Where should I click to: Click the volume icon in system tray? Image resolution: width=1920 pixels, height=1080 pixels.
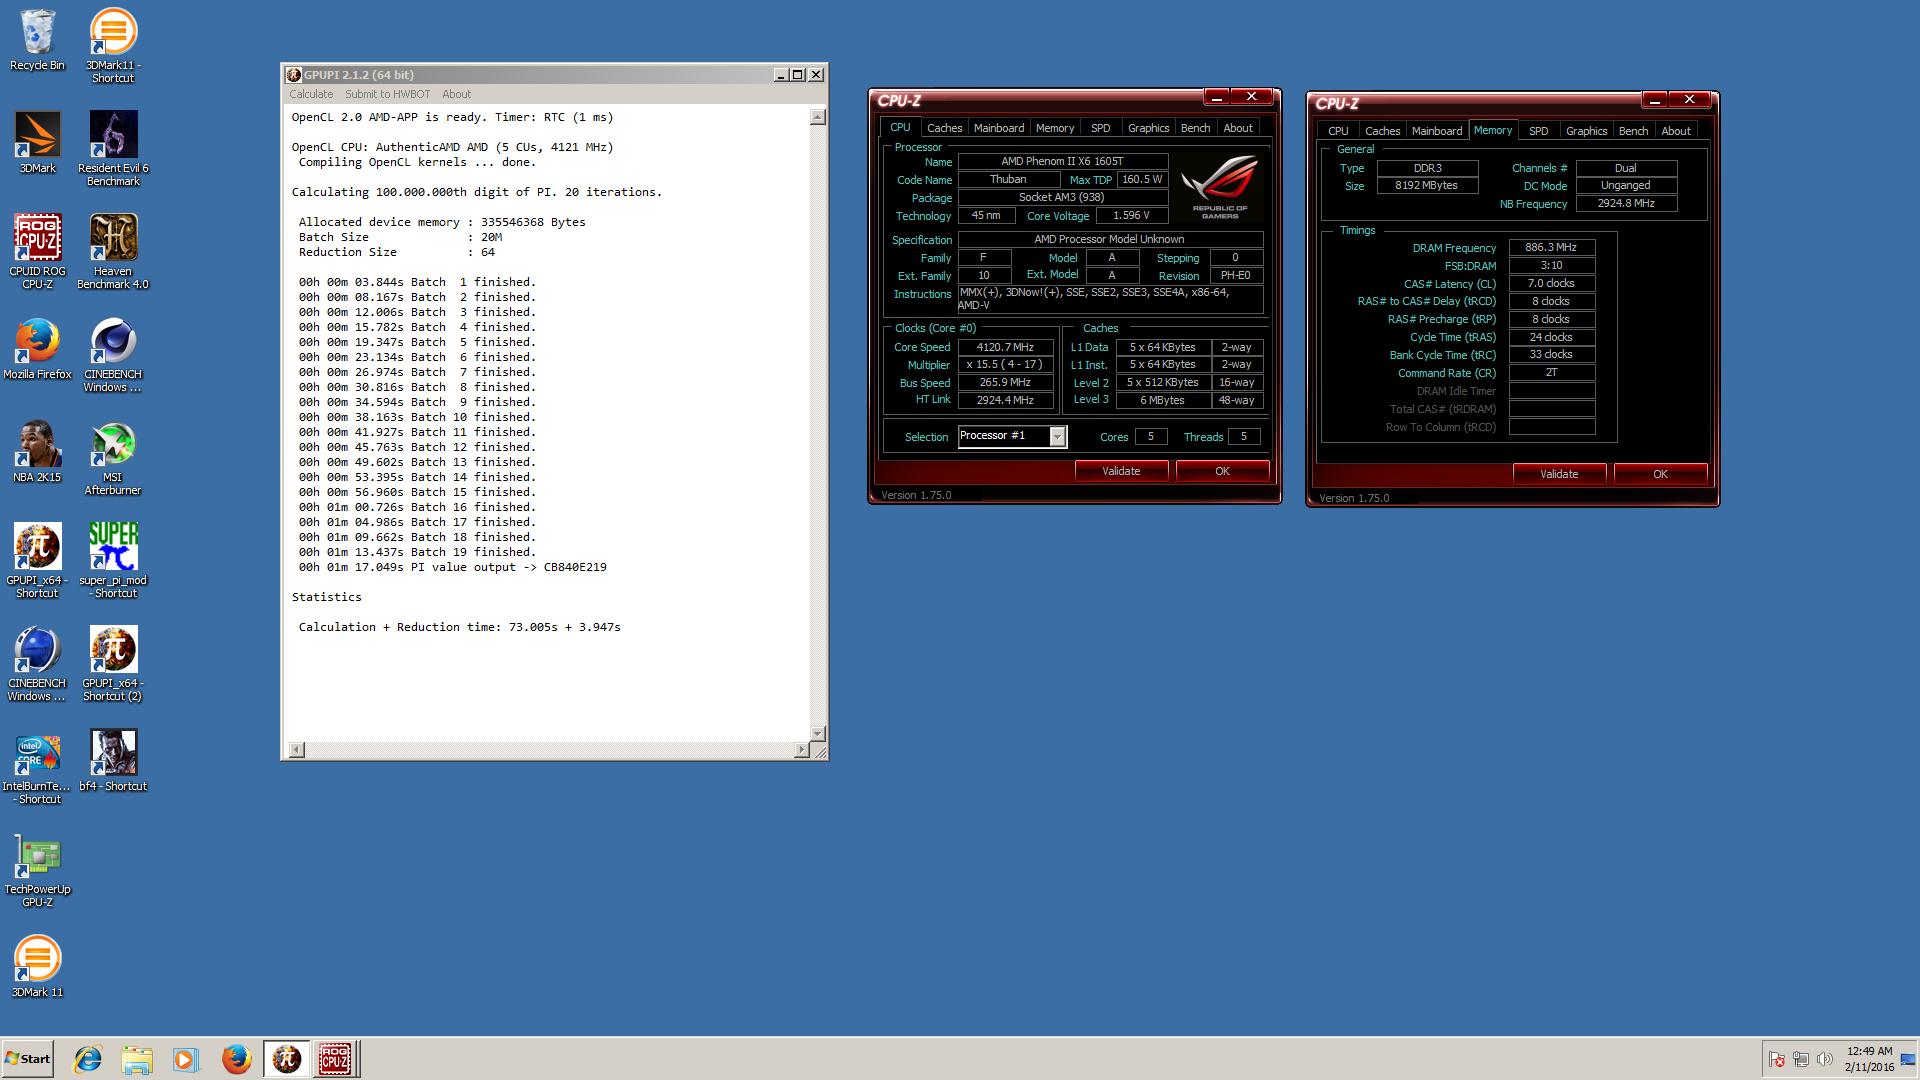[x=1824, y=1059]
